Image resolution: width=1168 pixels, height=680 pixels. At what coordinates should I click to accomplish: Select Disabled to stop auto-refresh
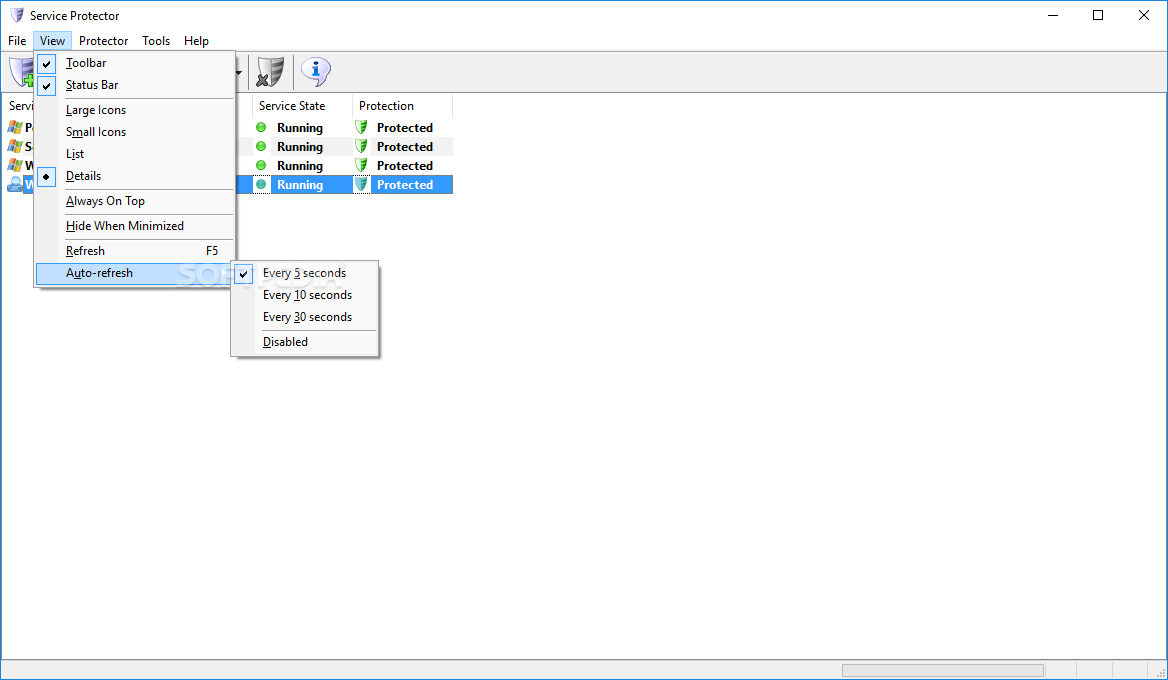(x=305, y=342)
